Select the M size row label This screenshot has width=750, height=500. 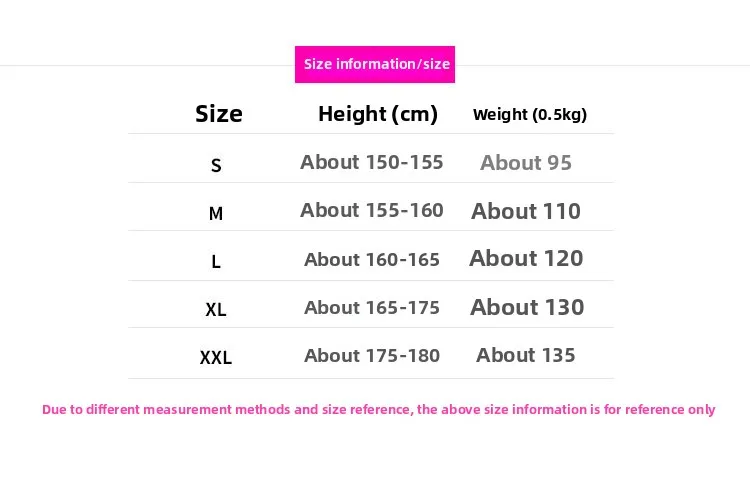pos(216,213)
